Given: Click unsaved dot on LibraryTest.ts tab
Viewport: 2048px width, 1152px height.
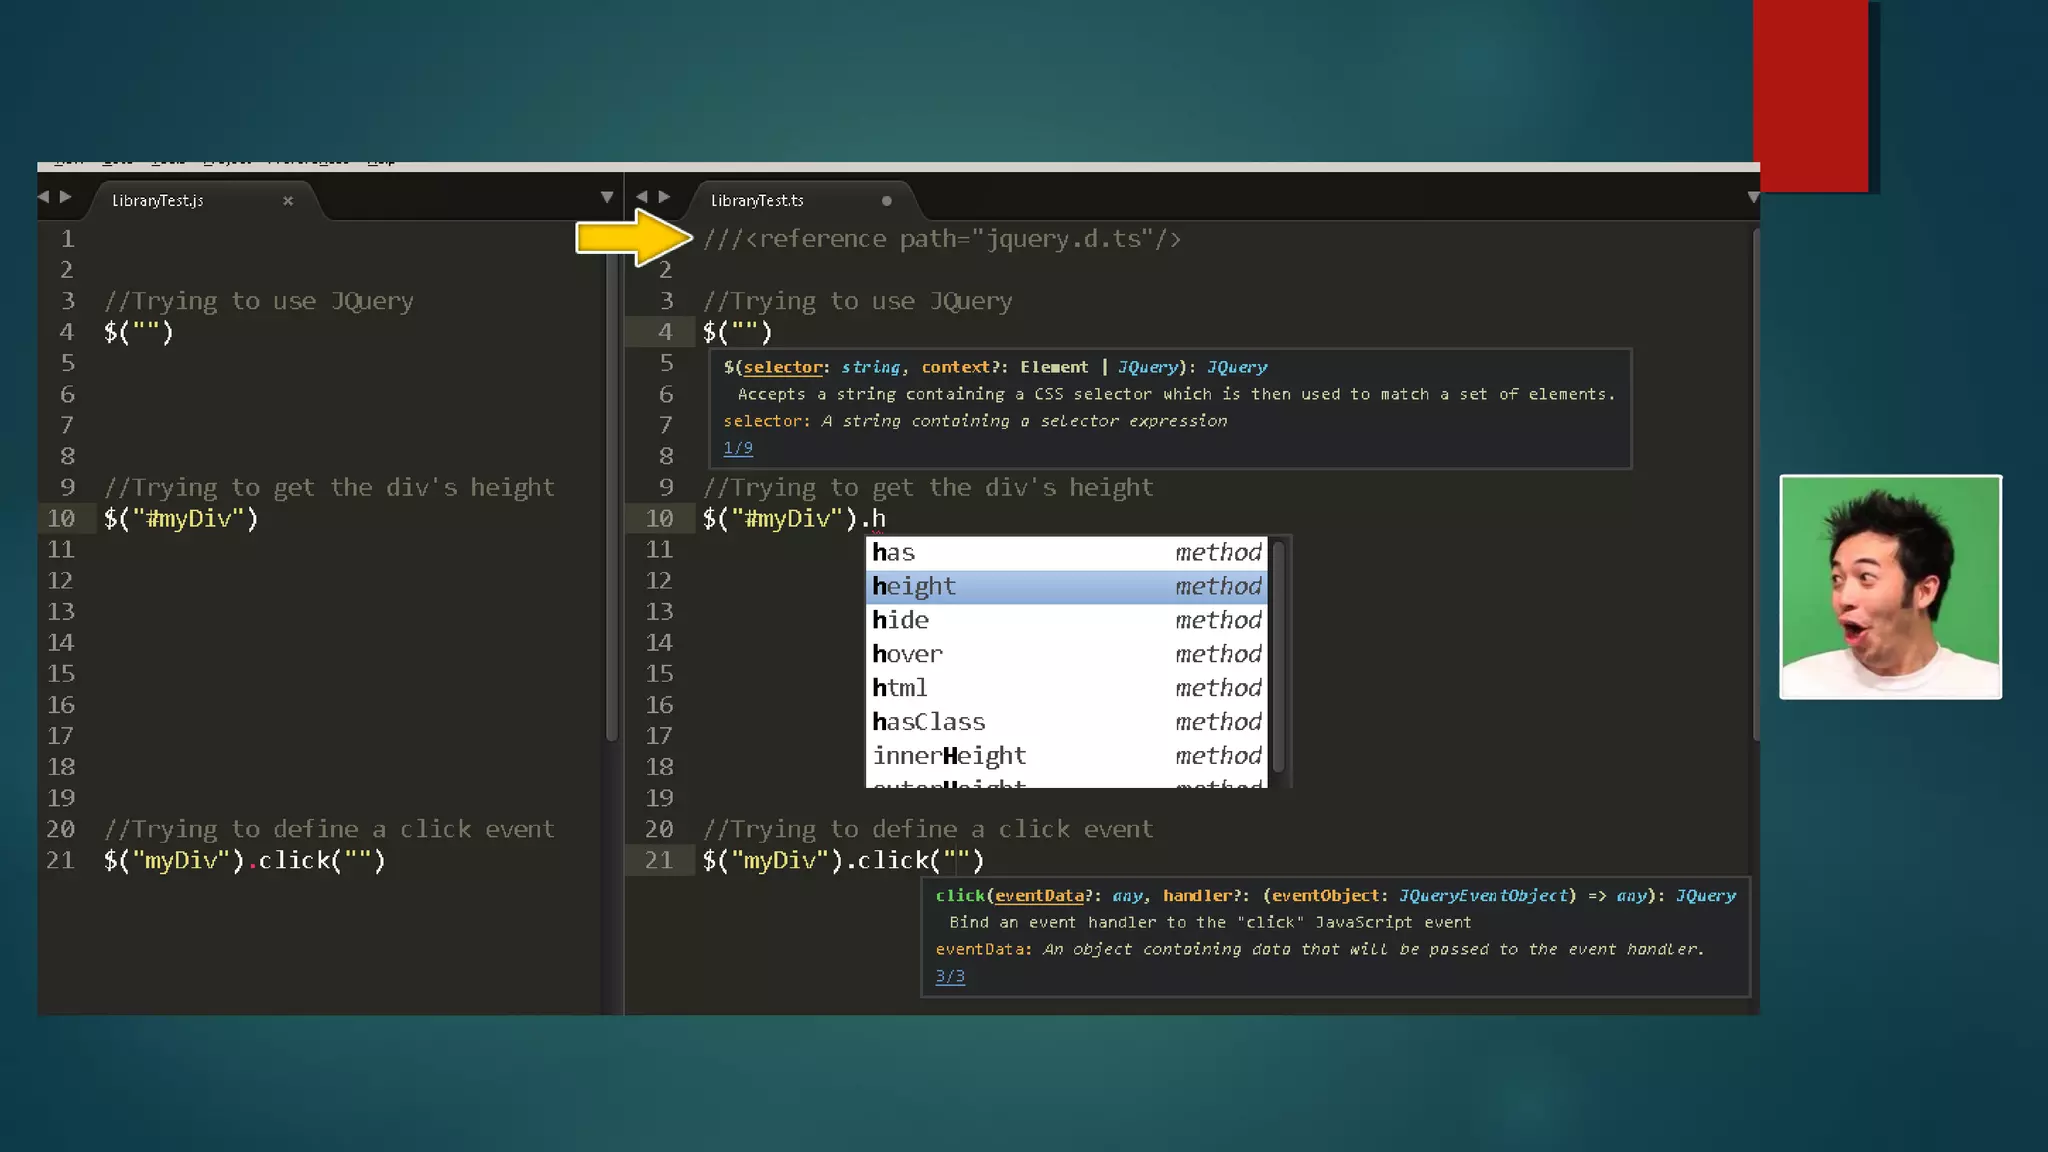Looking at the screenshot, I should (886, 201).
